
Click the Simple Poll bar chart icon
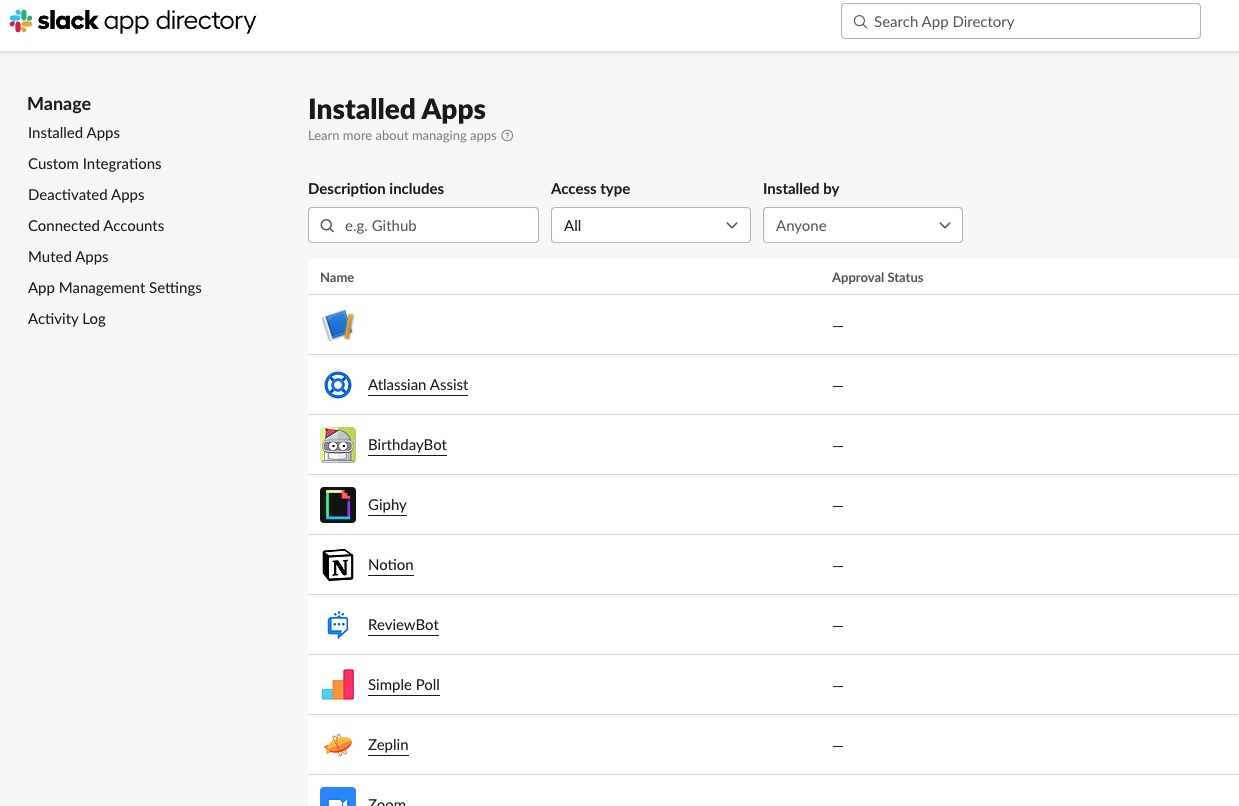[338, 685]
